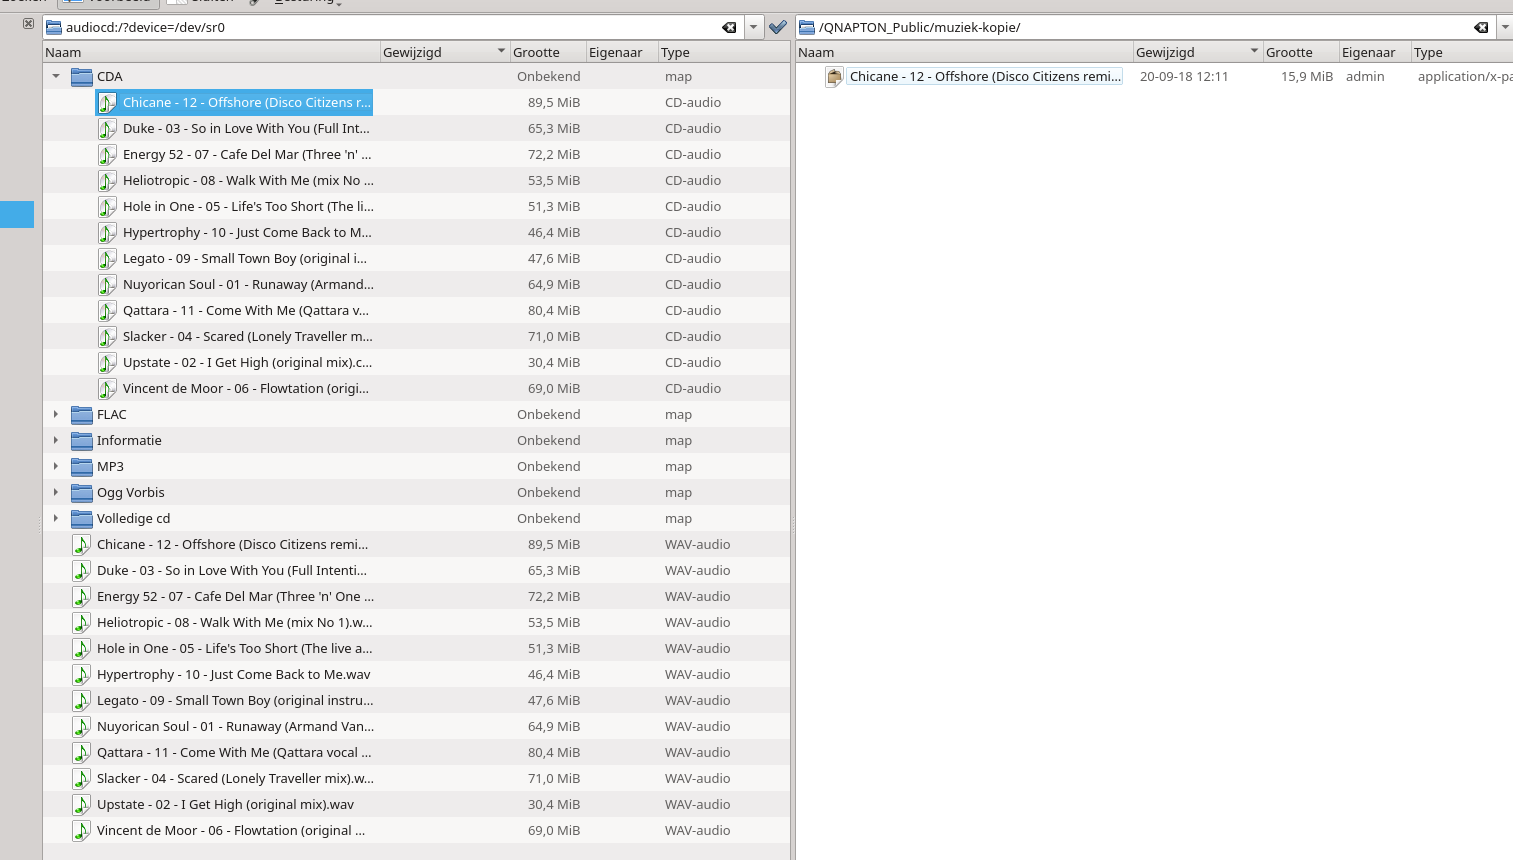1513x860 pixels.
Task: Click Energy 52 CD-audio track icon
Action: click(107, 154)
